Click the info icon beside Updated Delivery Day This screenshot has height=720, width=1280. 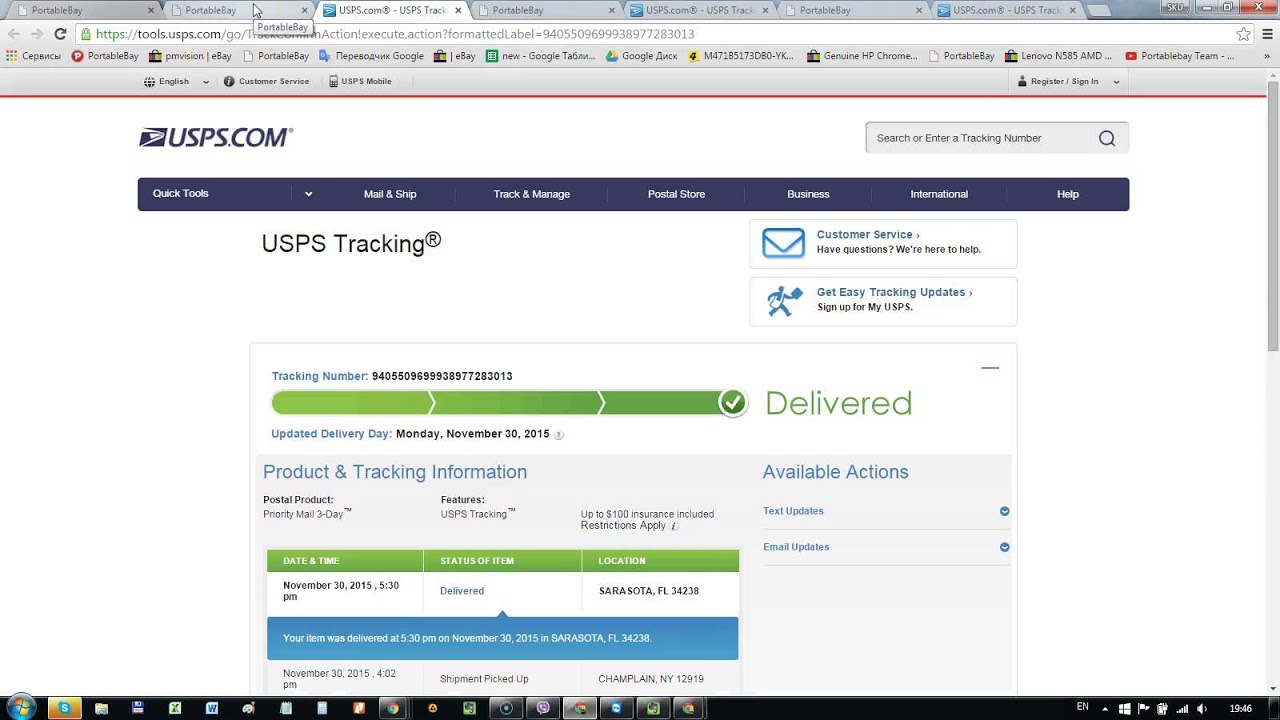click(559, 435)
